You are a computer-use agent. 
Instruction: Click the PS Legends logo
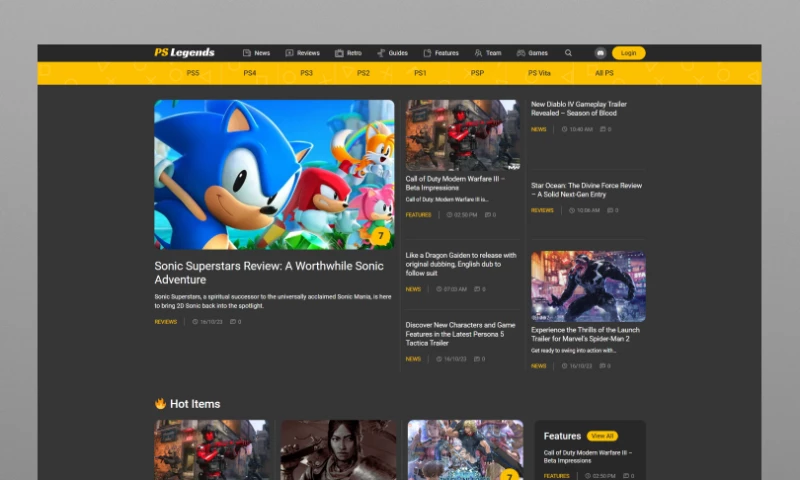coord(184,53)
